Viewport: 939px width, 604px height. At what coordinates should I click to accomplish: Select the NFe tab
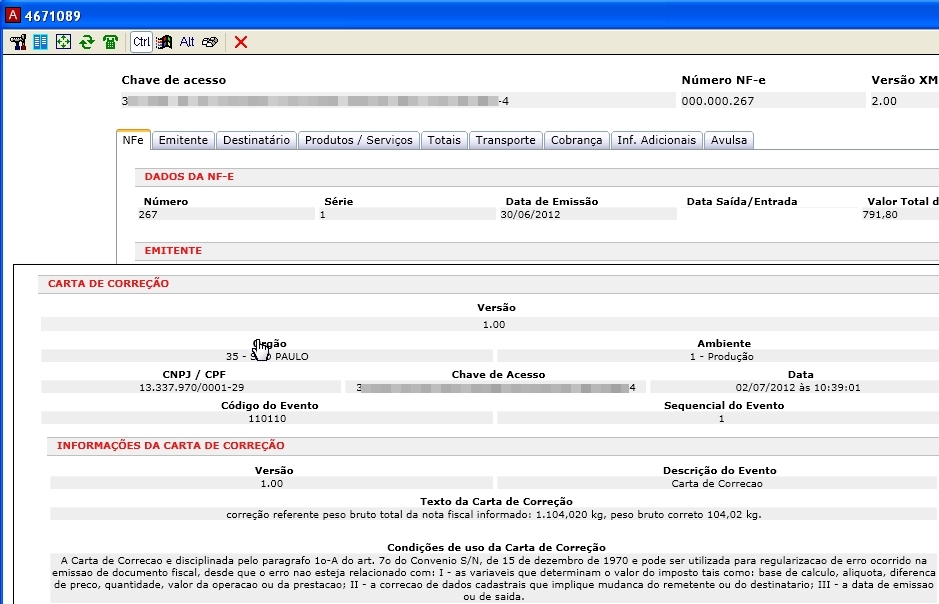tap(133, 140)
